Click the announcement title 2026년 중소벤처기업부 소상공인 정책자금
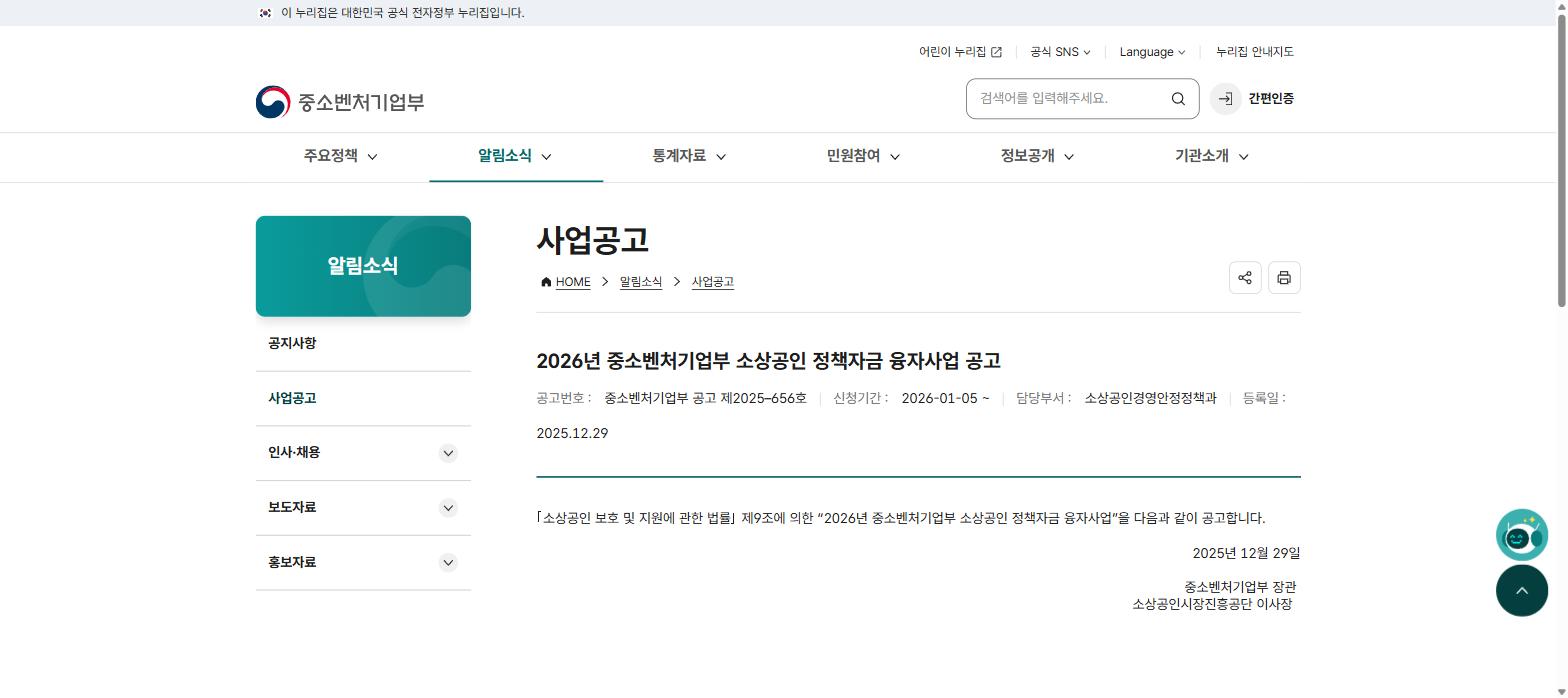The width and height of the screenshot is (1568, 698). pyautogui.click(x=768, y=361)
